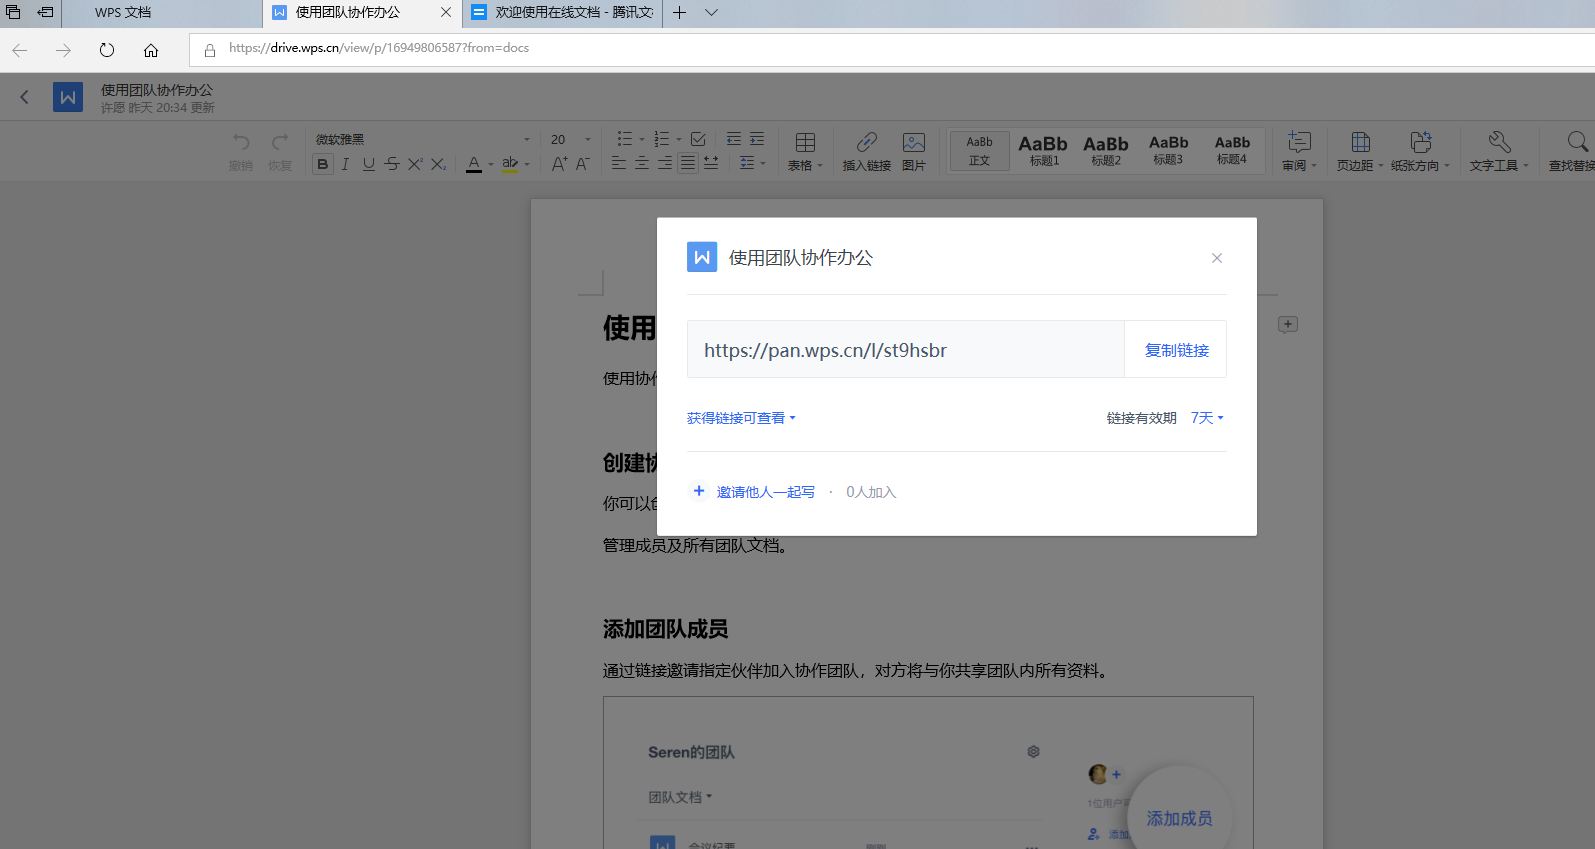This screenshot has width=1595, height=849.
Task: Click 邀请他人一起写 invite link
Action: click(x=765, y=492)
